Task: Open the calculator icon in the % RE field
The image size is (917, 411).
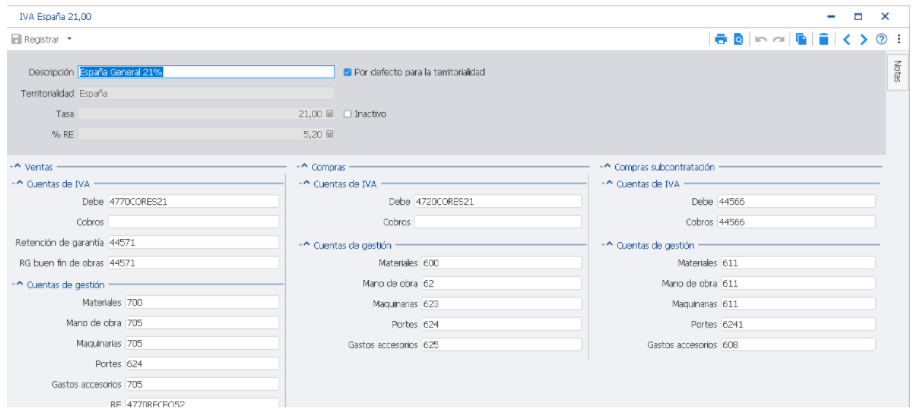Action: click(x=329, y=134)
